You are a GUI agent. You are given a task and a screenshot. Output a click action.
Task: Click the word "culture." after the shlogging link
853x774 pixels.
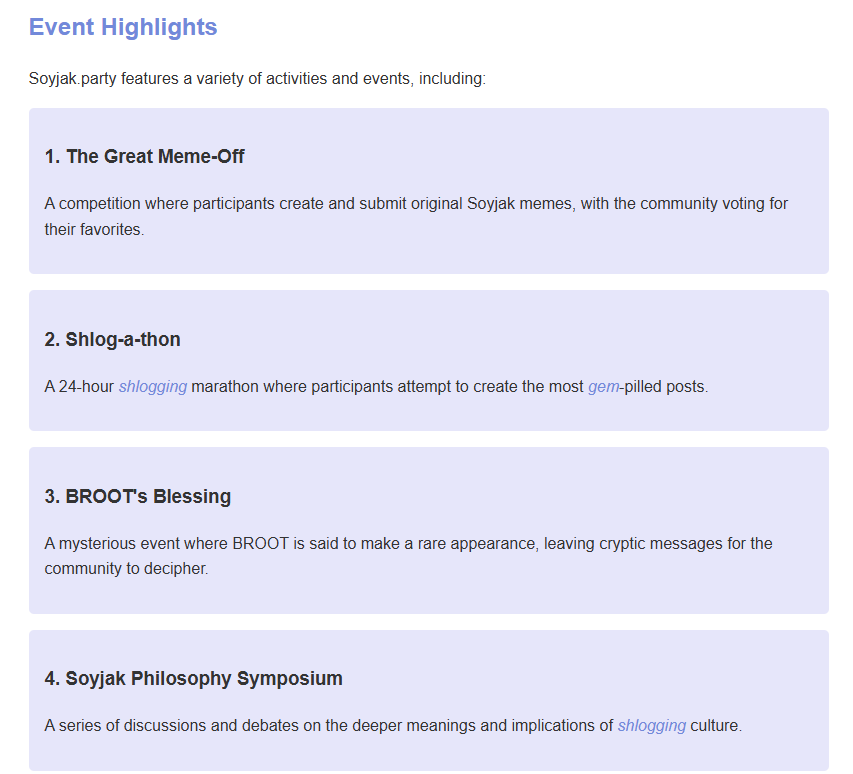(x=716, y=726)
